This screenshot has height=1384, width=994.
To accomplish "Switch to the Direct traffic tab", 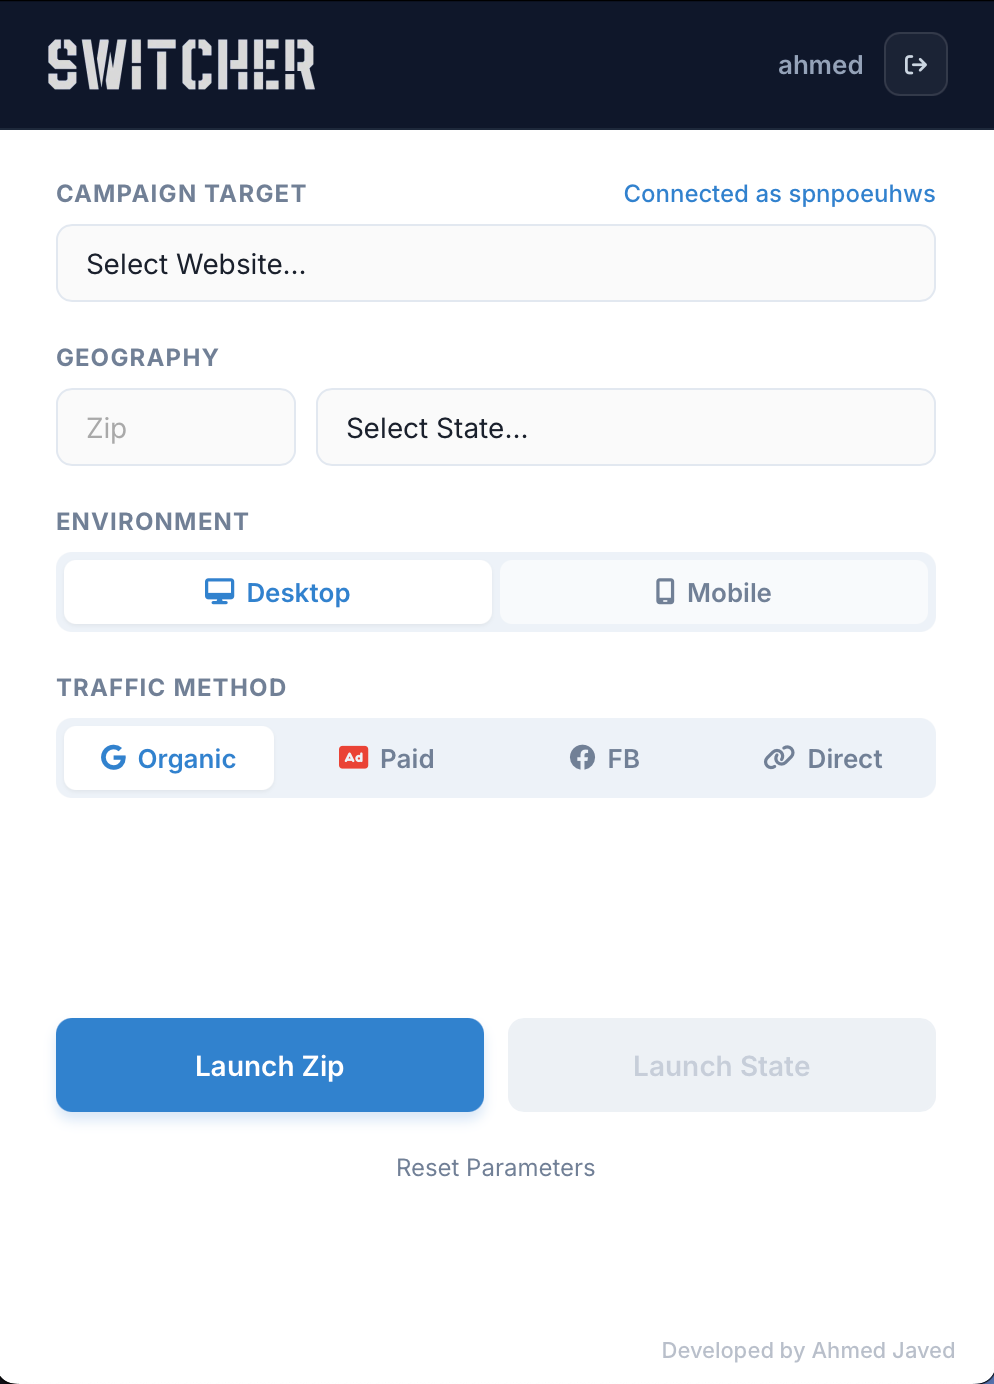I will click(x=822, y=758).
